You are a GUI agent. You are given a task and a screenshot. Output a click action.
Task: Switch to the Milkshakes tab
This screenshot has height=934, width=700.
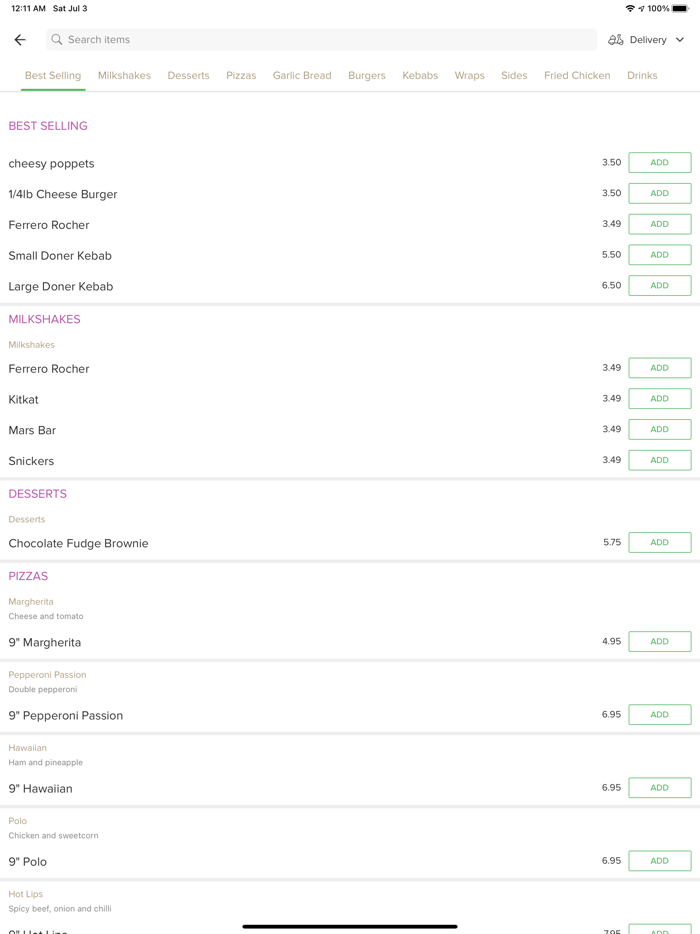(x=124, y=76)
